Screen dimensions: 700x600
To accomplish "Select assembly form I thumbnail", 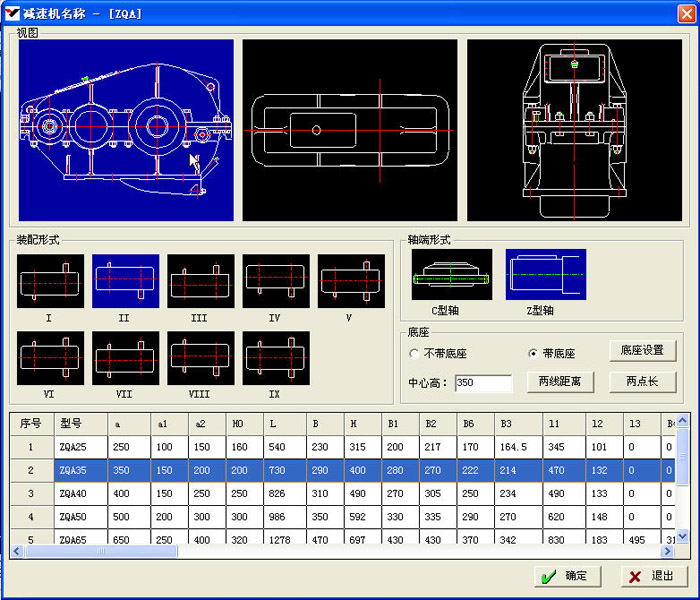I will tap(50, 280).
